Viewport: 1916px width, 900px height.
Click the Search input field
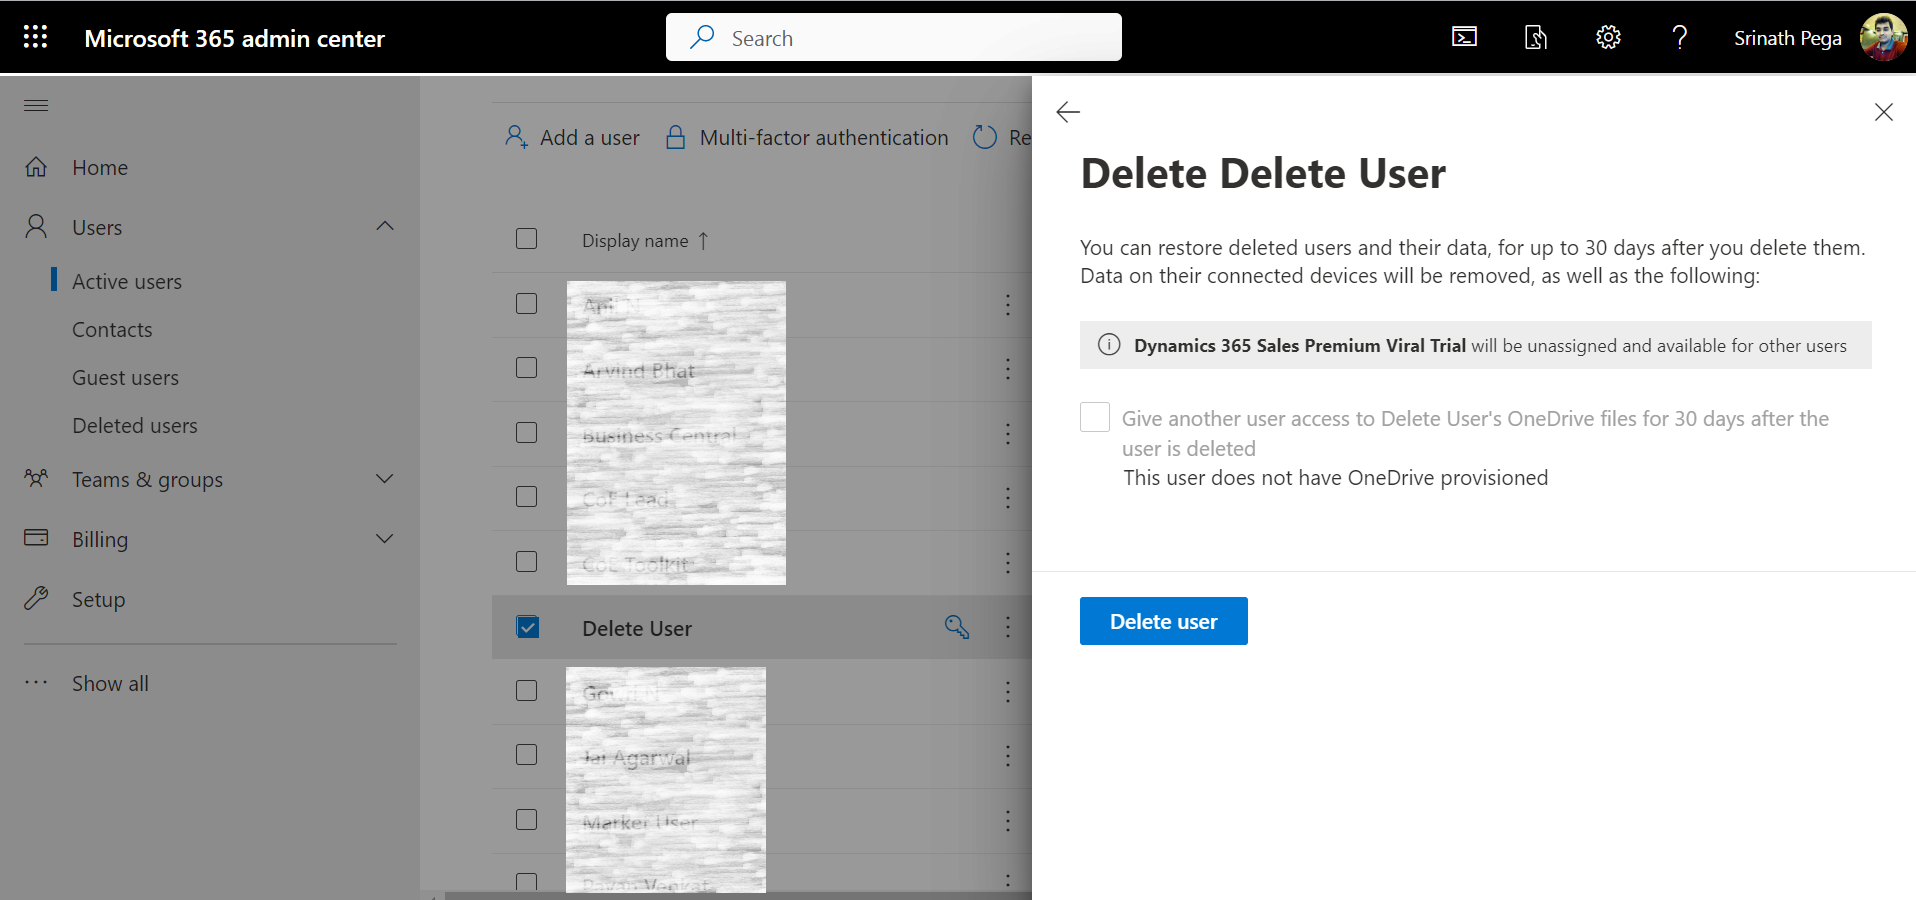[893, 38]
